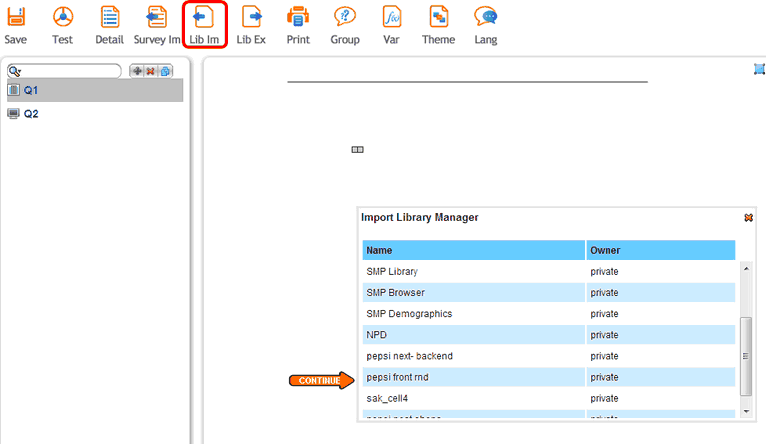This screenshot has height=444, width=766.
Task: Select the SMP Library row
Action: (x=549, y=272)
